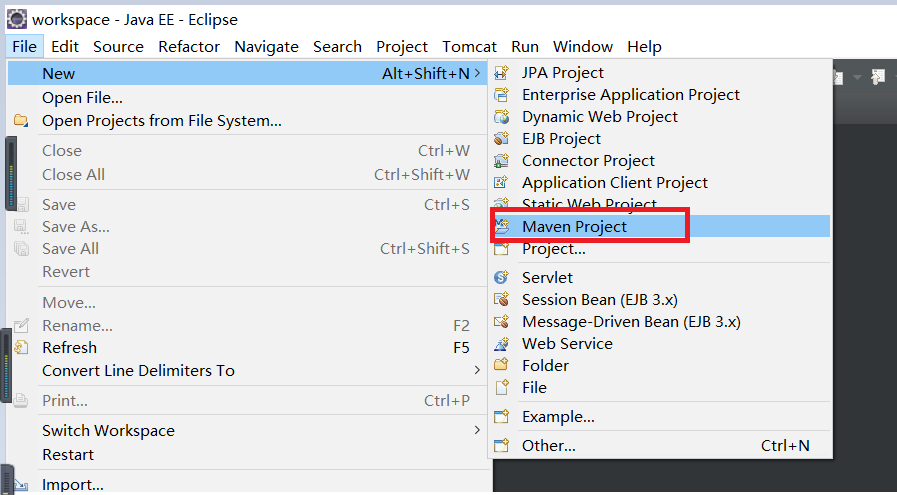This screenshot has height=495, width=897.
Task: Open the Navigate menu
Action: (266, 46)
